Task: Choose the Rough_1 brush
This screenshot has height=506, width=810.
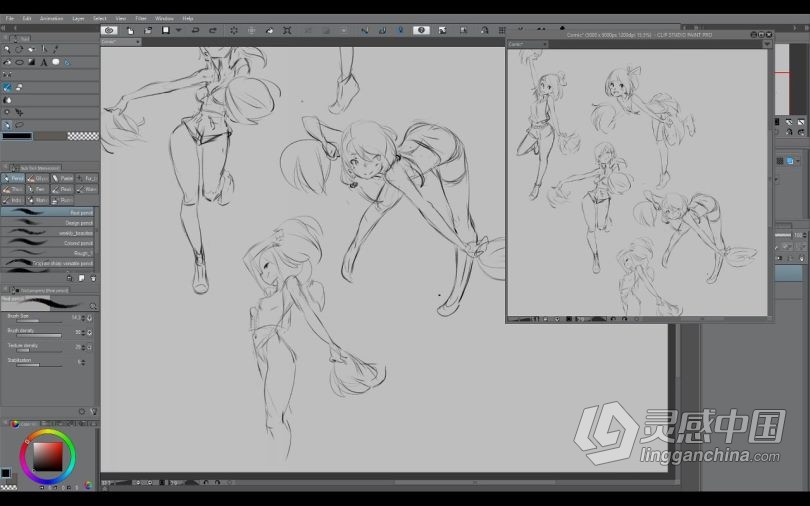Action: 47,253
